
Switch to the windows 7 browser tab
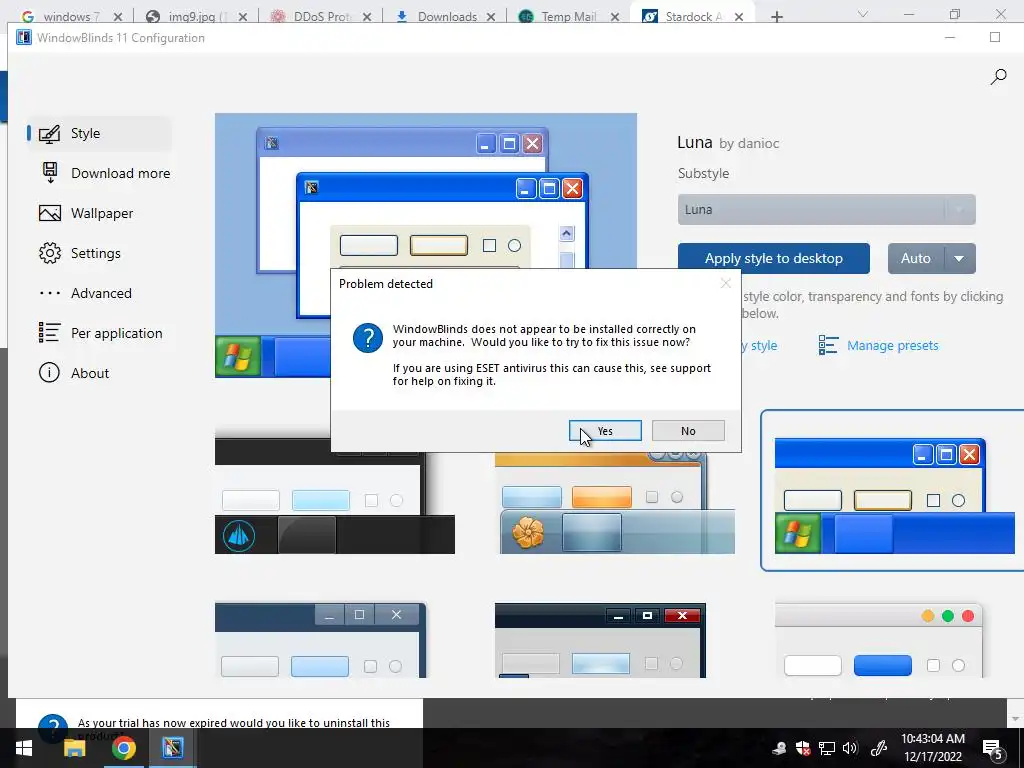pyautogui.click(x=72, y=16)
